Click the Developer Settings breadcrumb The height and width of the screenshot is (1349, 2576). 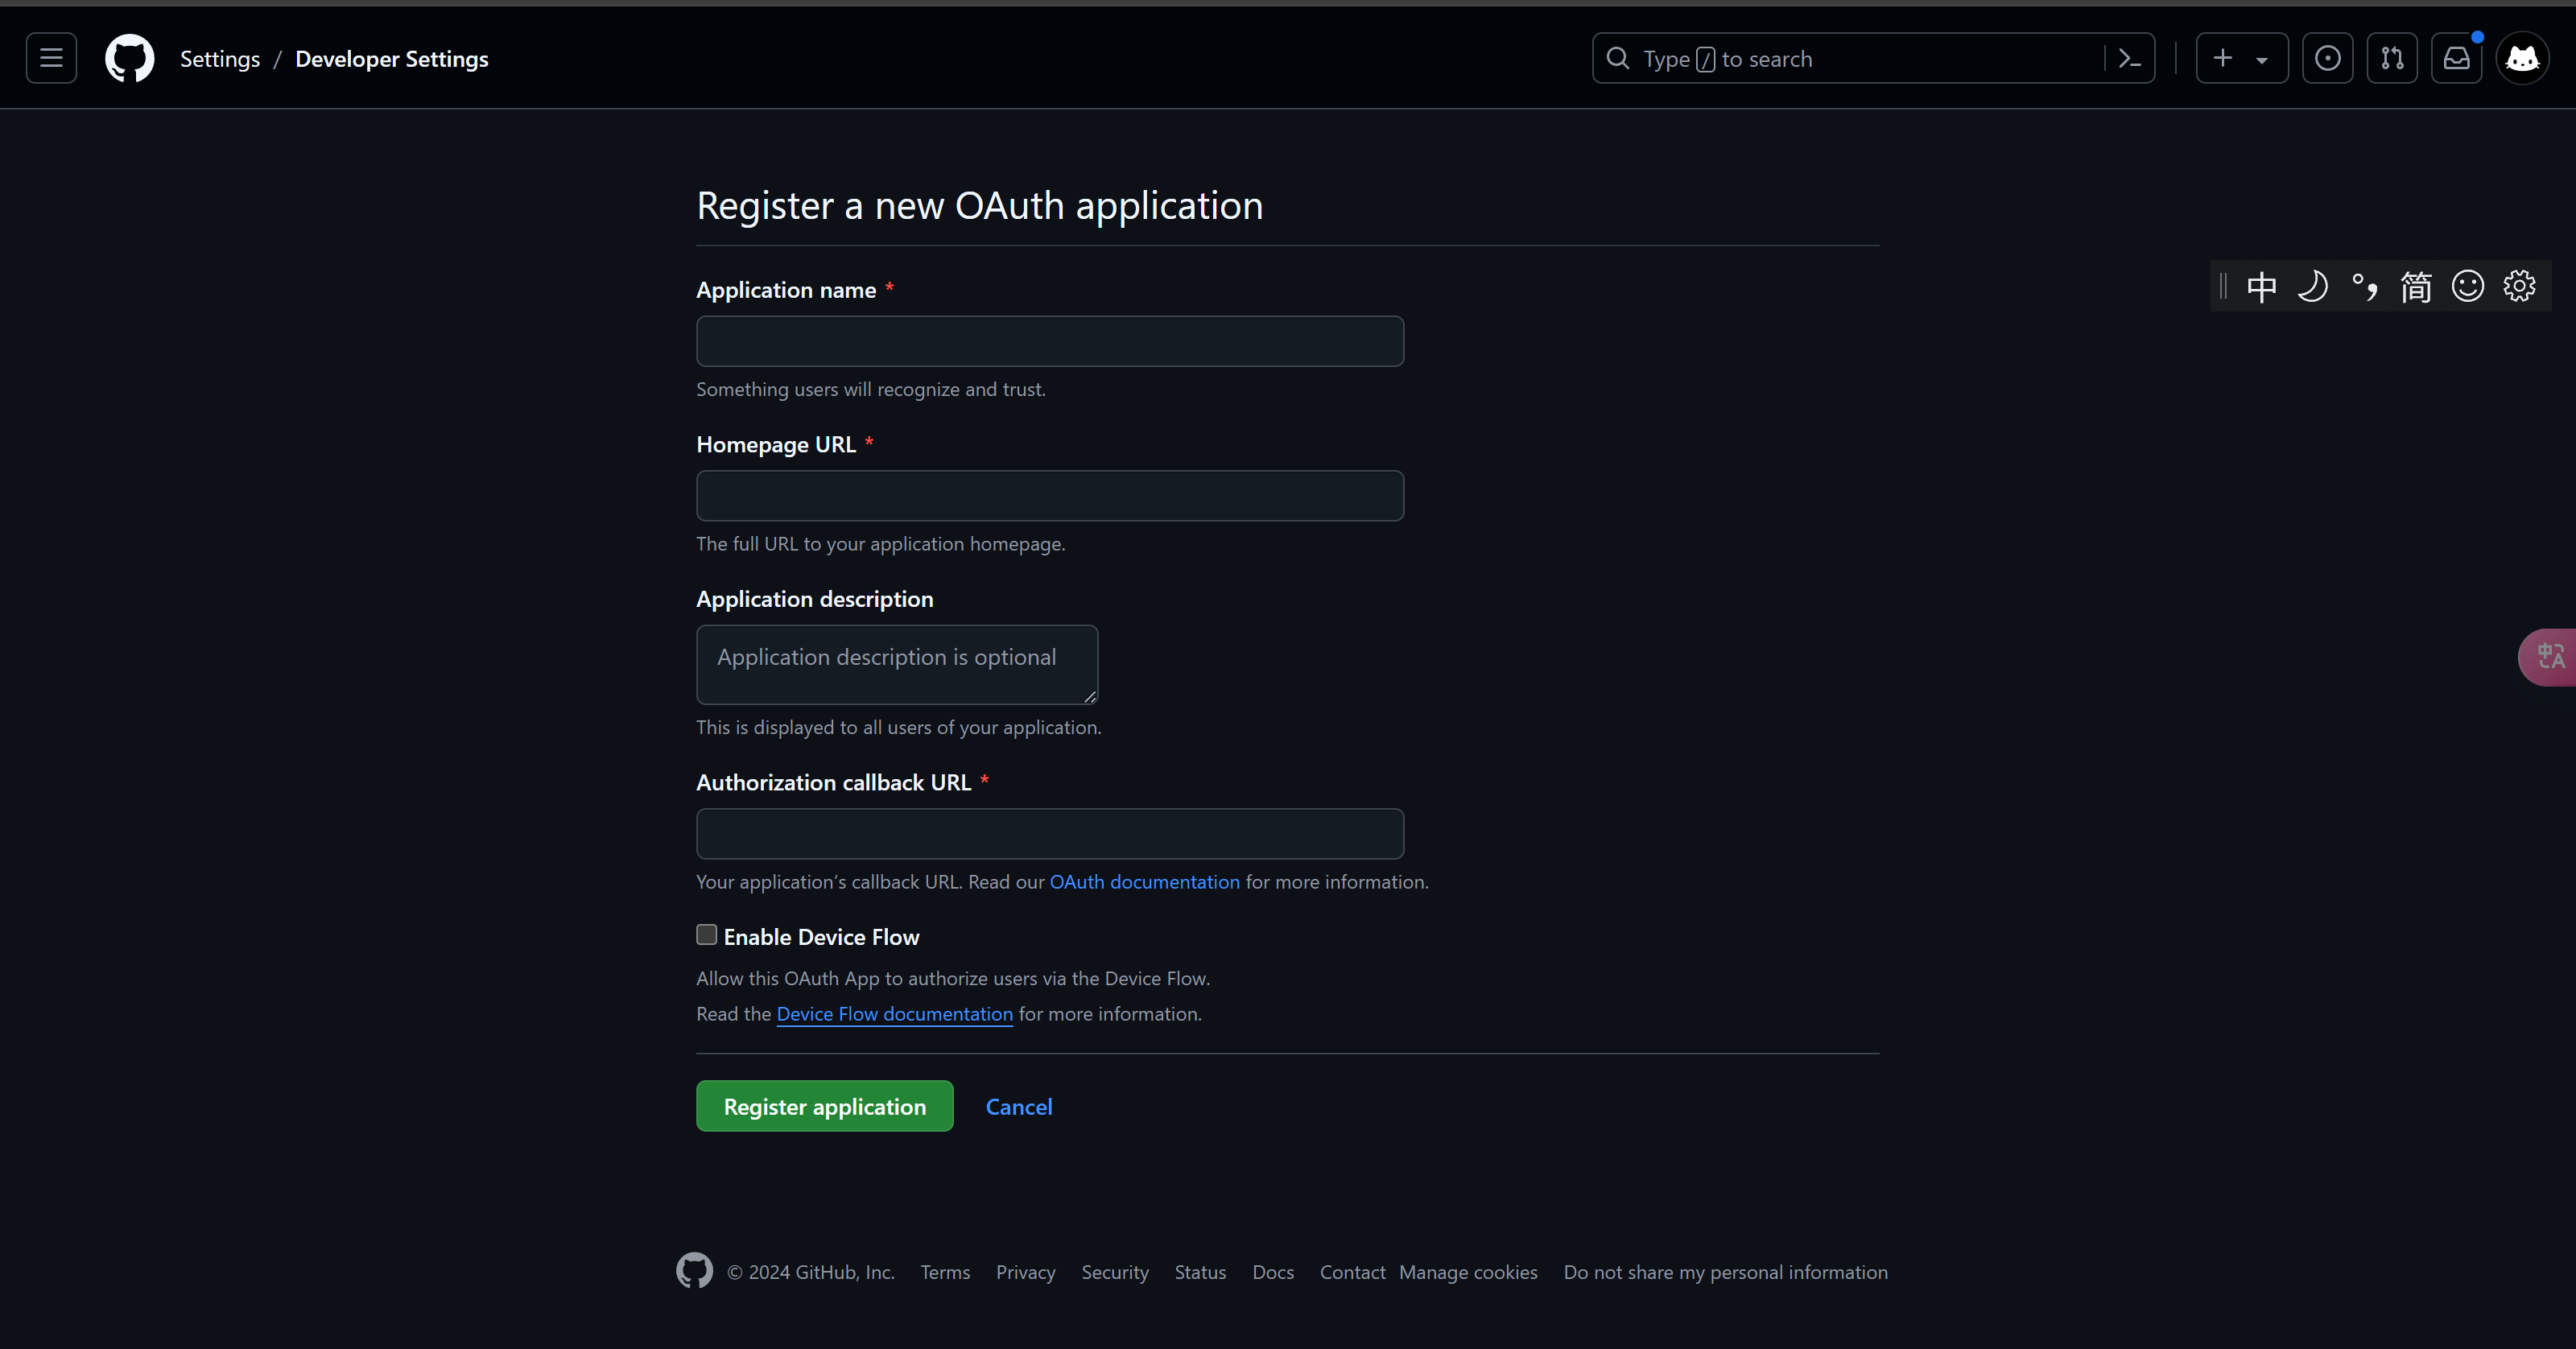[391, 59]
